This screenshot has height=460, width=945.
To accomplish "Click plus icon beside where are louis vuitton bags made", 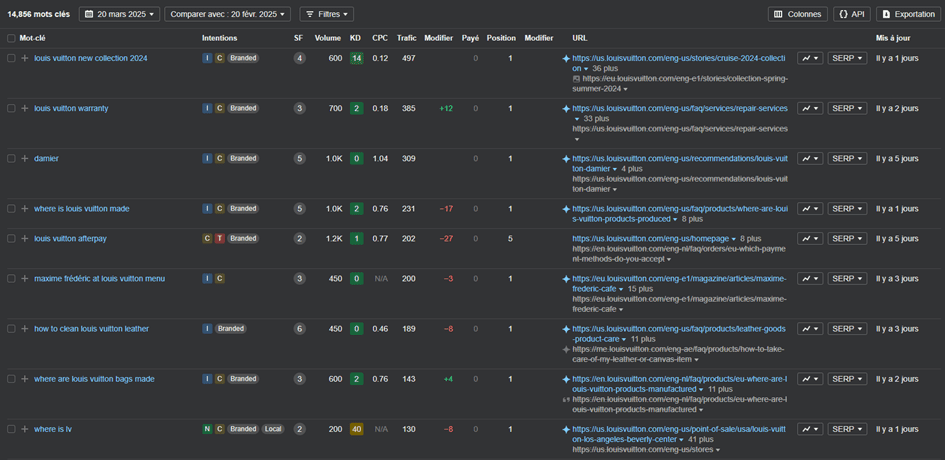I will (25, 379).
